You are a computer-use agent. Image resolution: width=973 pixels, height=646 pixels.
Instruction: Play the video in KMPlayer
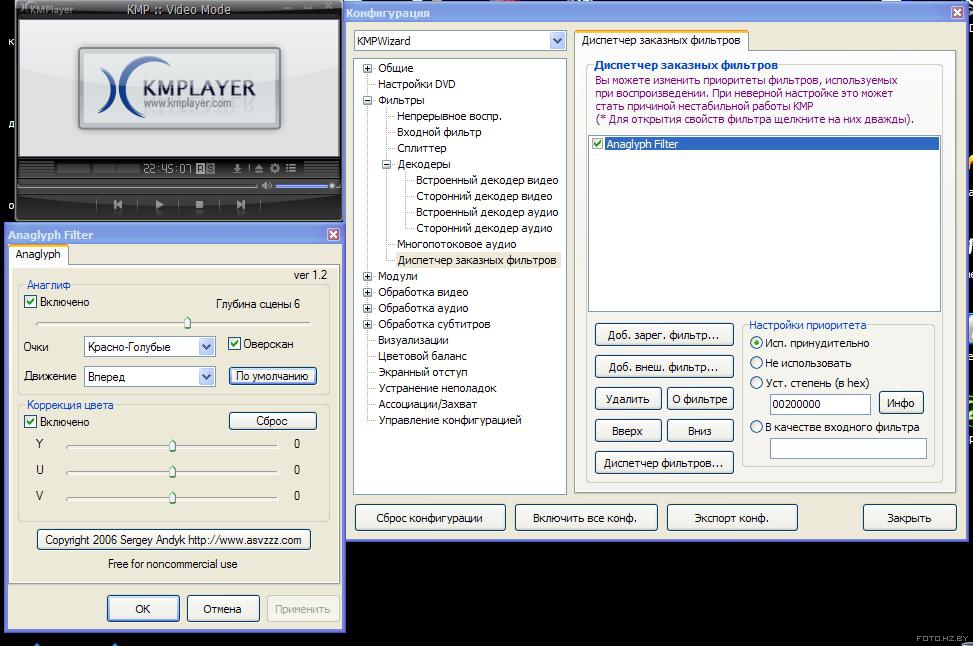point(159,204)
